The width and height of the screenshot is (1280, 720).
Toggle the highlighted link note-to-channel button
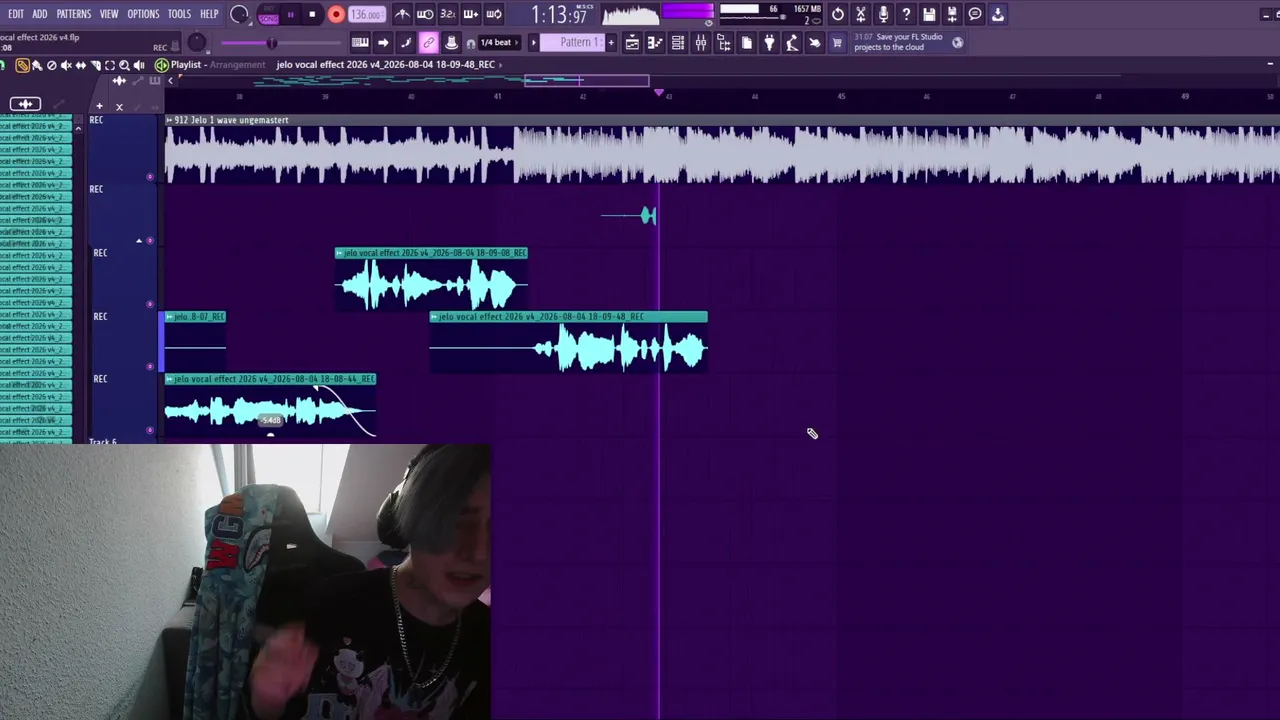click(x=429, y=43)
